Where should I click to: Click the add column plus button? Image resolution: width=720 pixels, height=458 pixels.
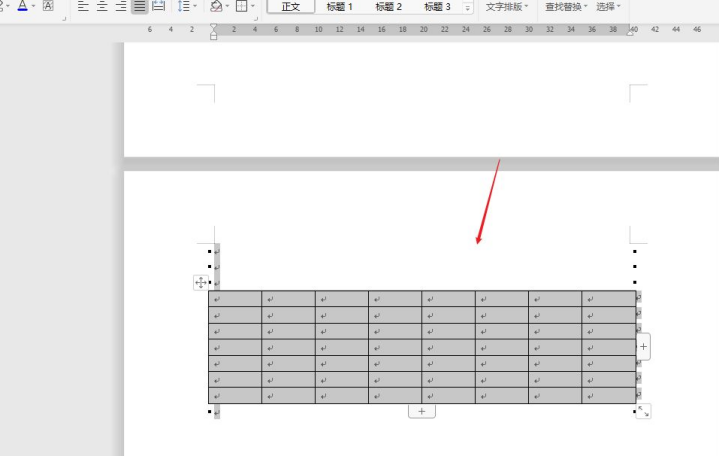[x=643, y=347]
